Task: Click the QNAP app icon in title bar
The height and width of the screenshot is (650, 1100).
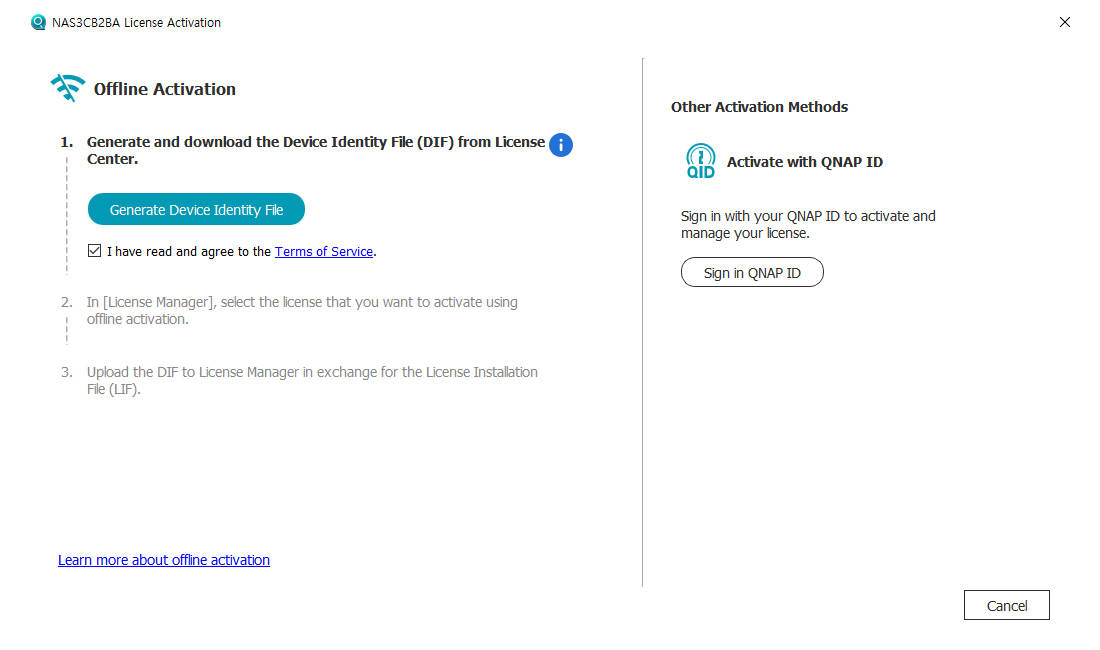Action: 39,22
